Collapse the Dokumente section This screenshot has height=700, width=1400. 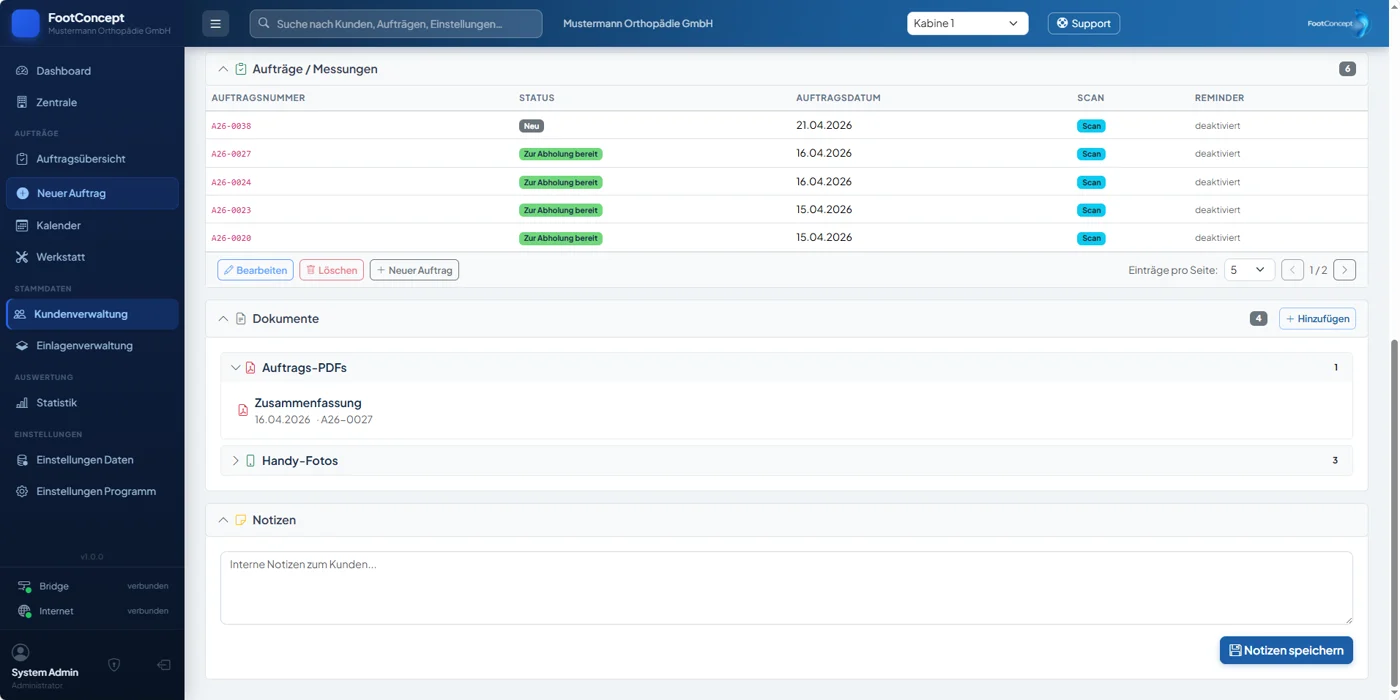click(x=223, y=319)
